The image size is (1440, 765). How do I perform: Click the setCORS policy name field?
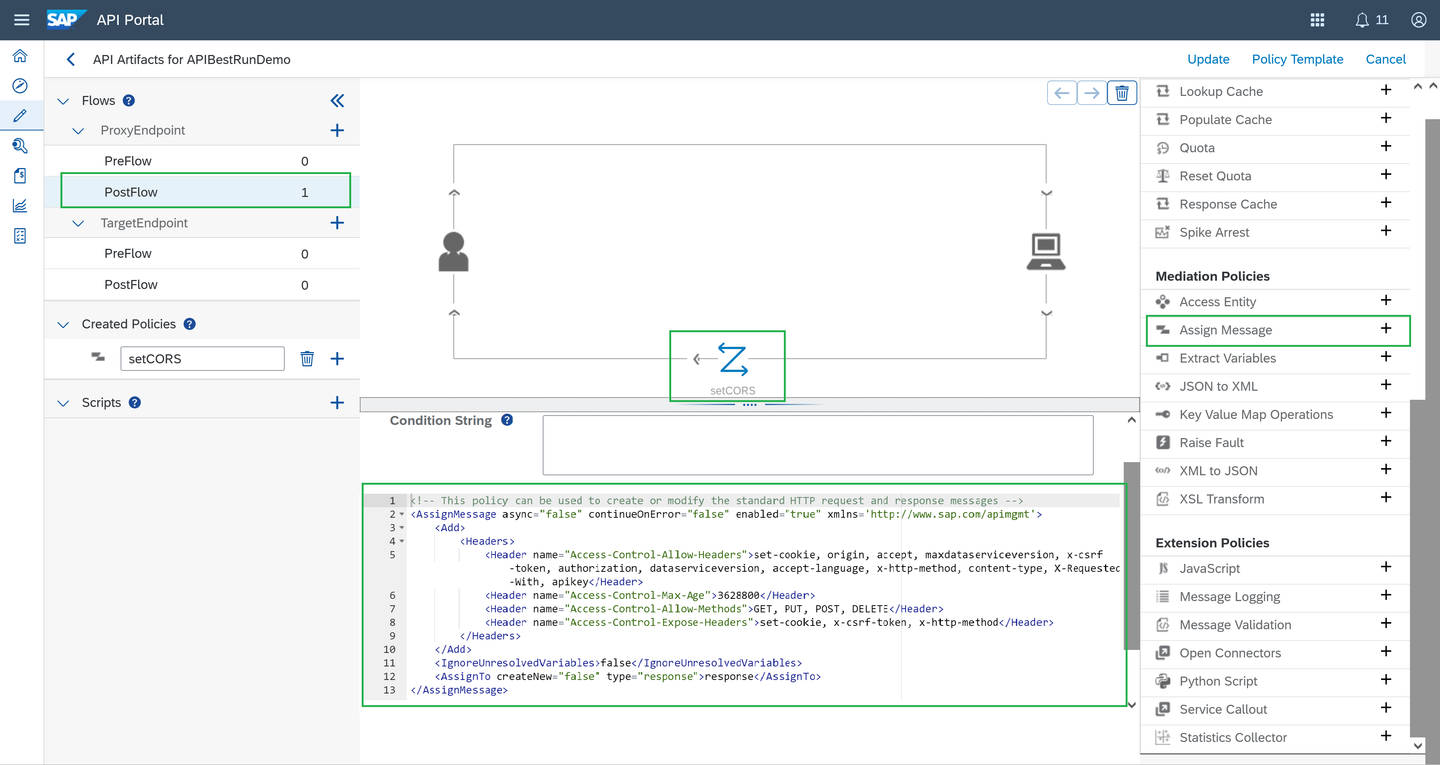point(202,358)
